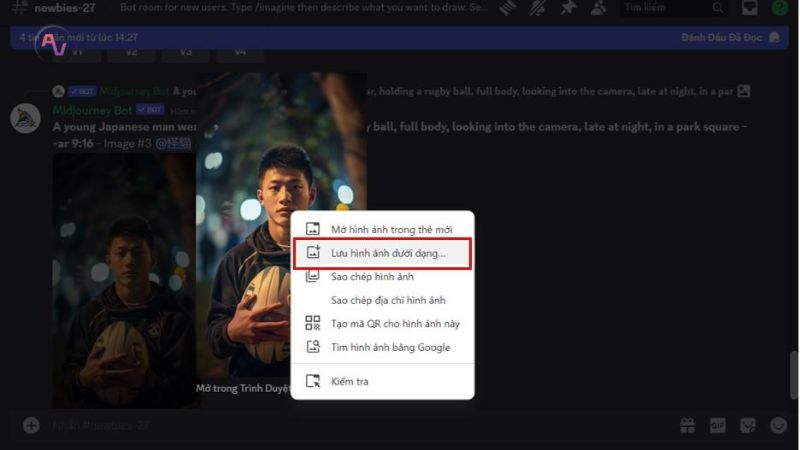Open the inbox icon in header
Viewport: 800px width, 450px height.
(749, 8)
